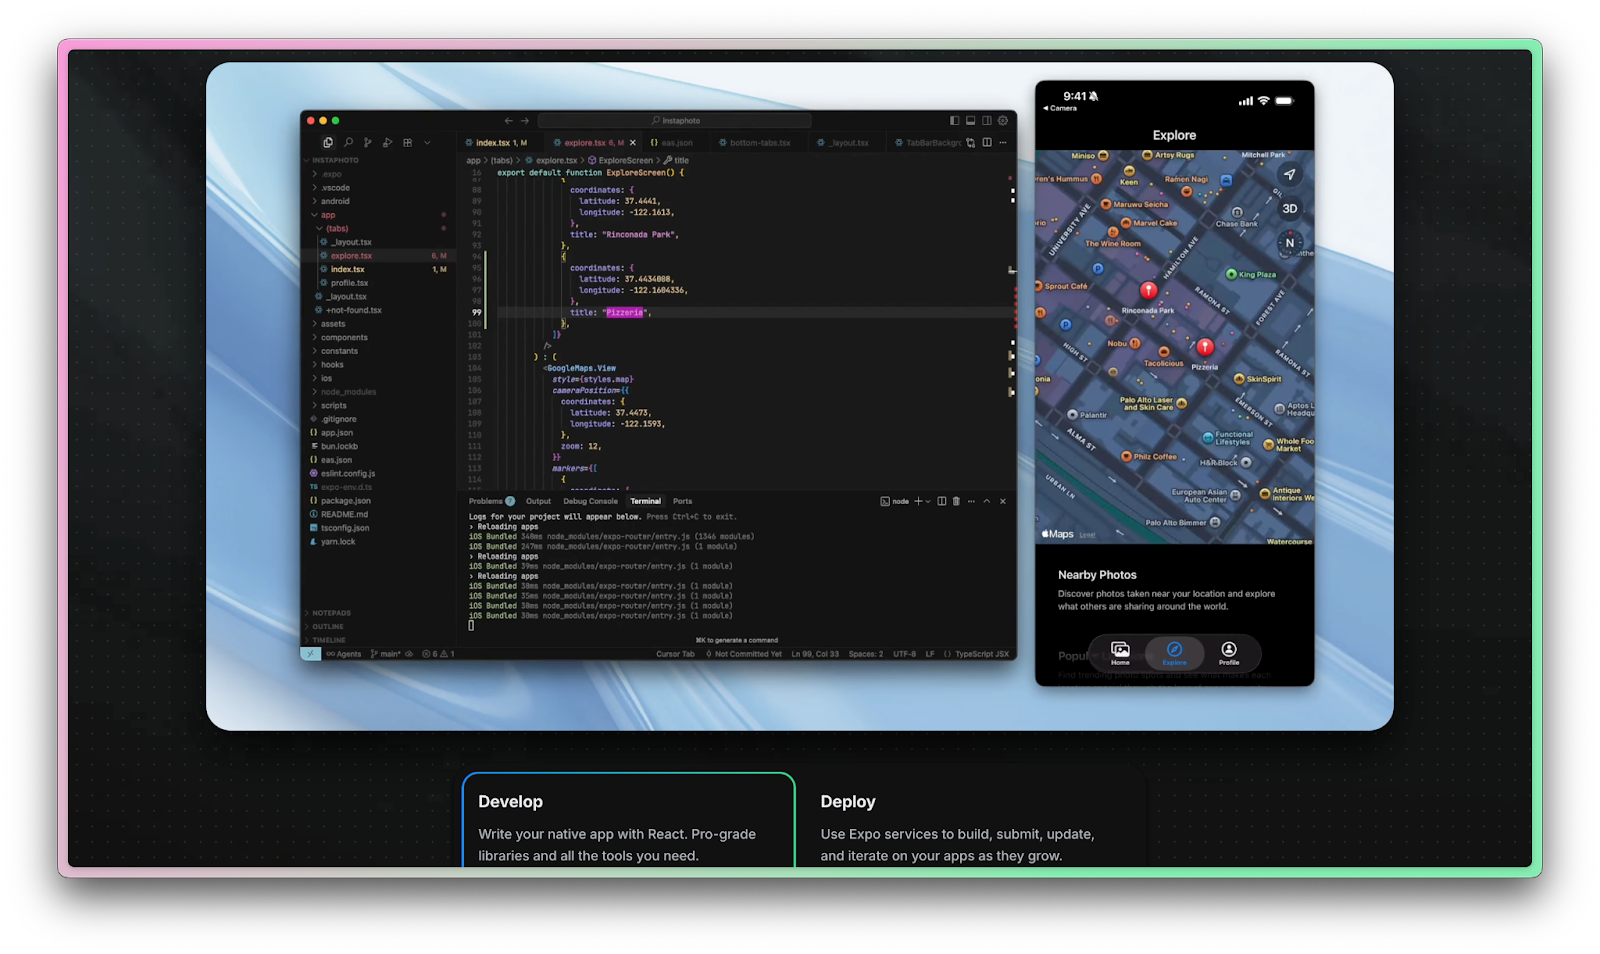Tap the Home tab in phone app
This screenshot has height=954, width=1600.
click(x=1120, y=653)
